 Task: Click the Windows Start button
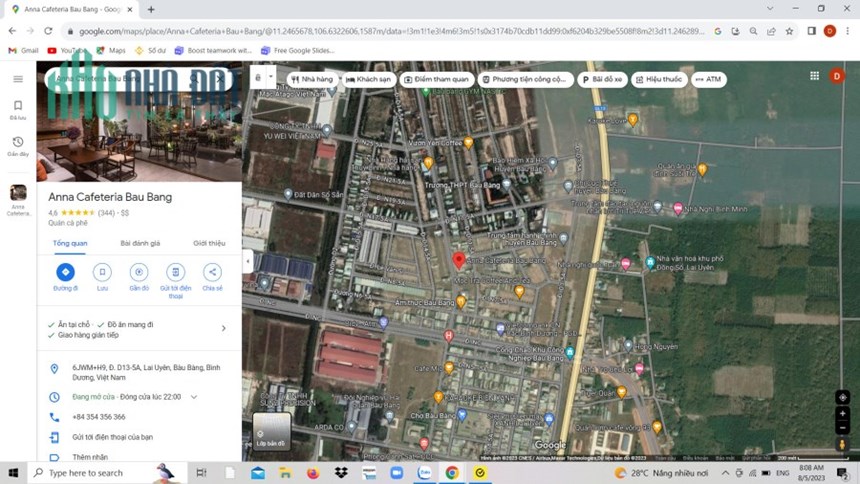[13, 473]
